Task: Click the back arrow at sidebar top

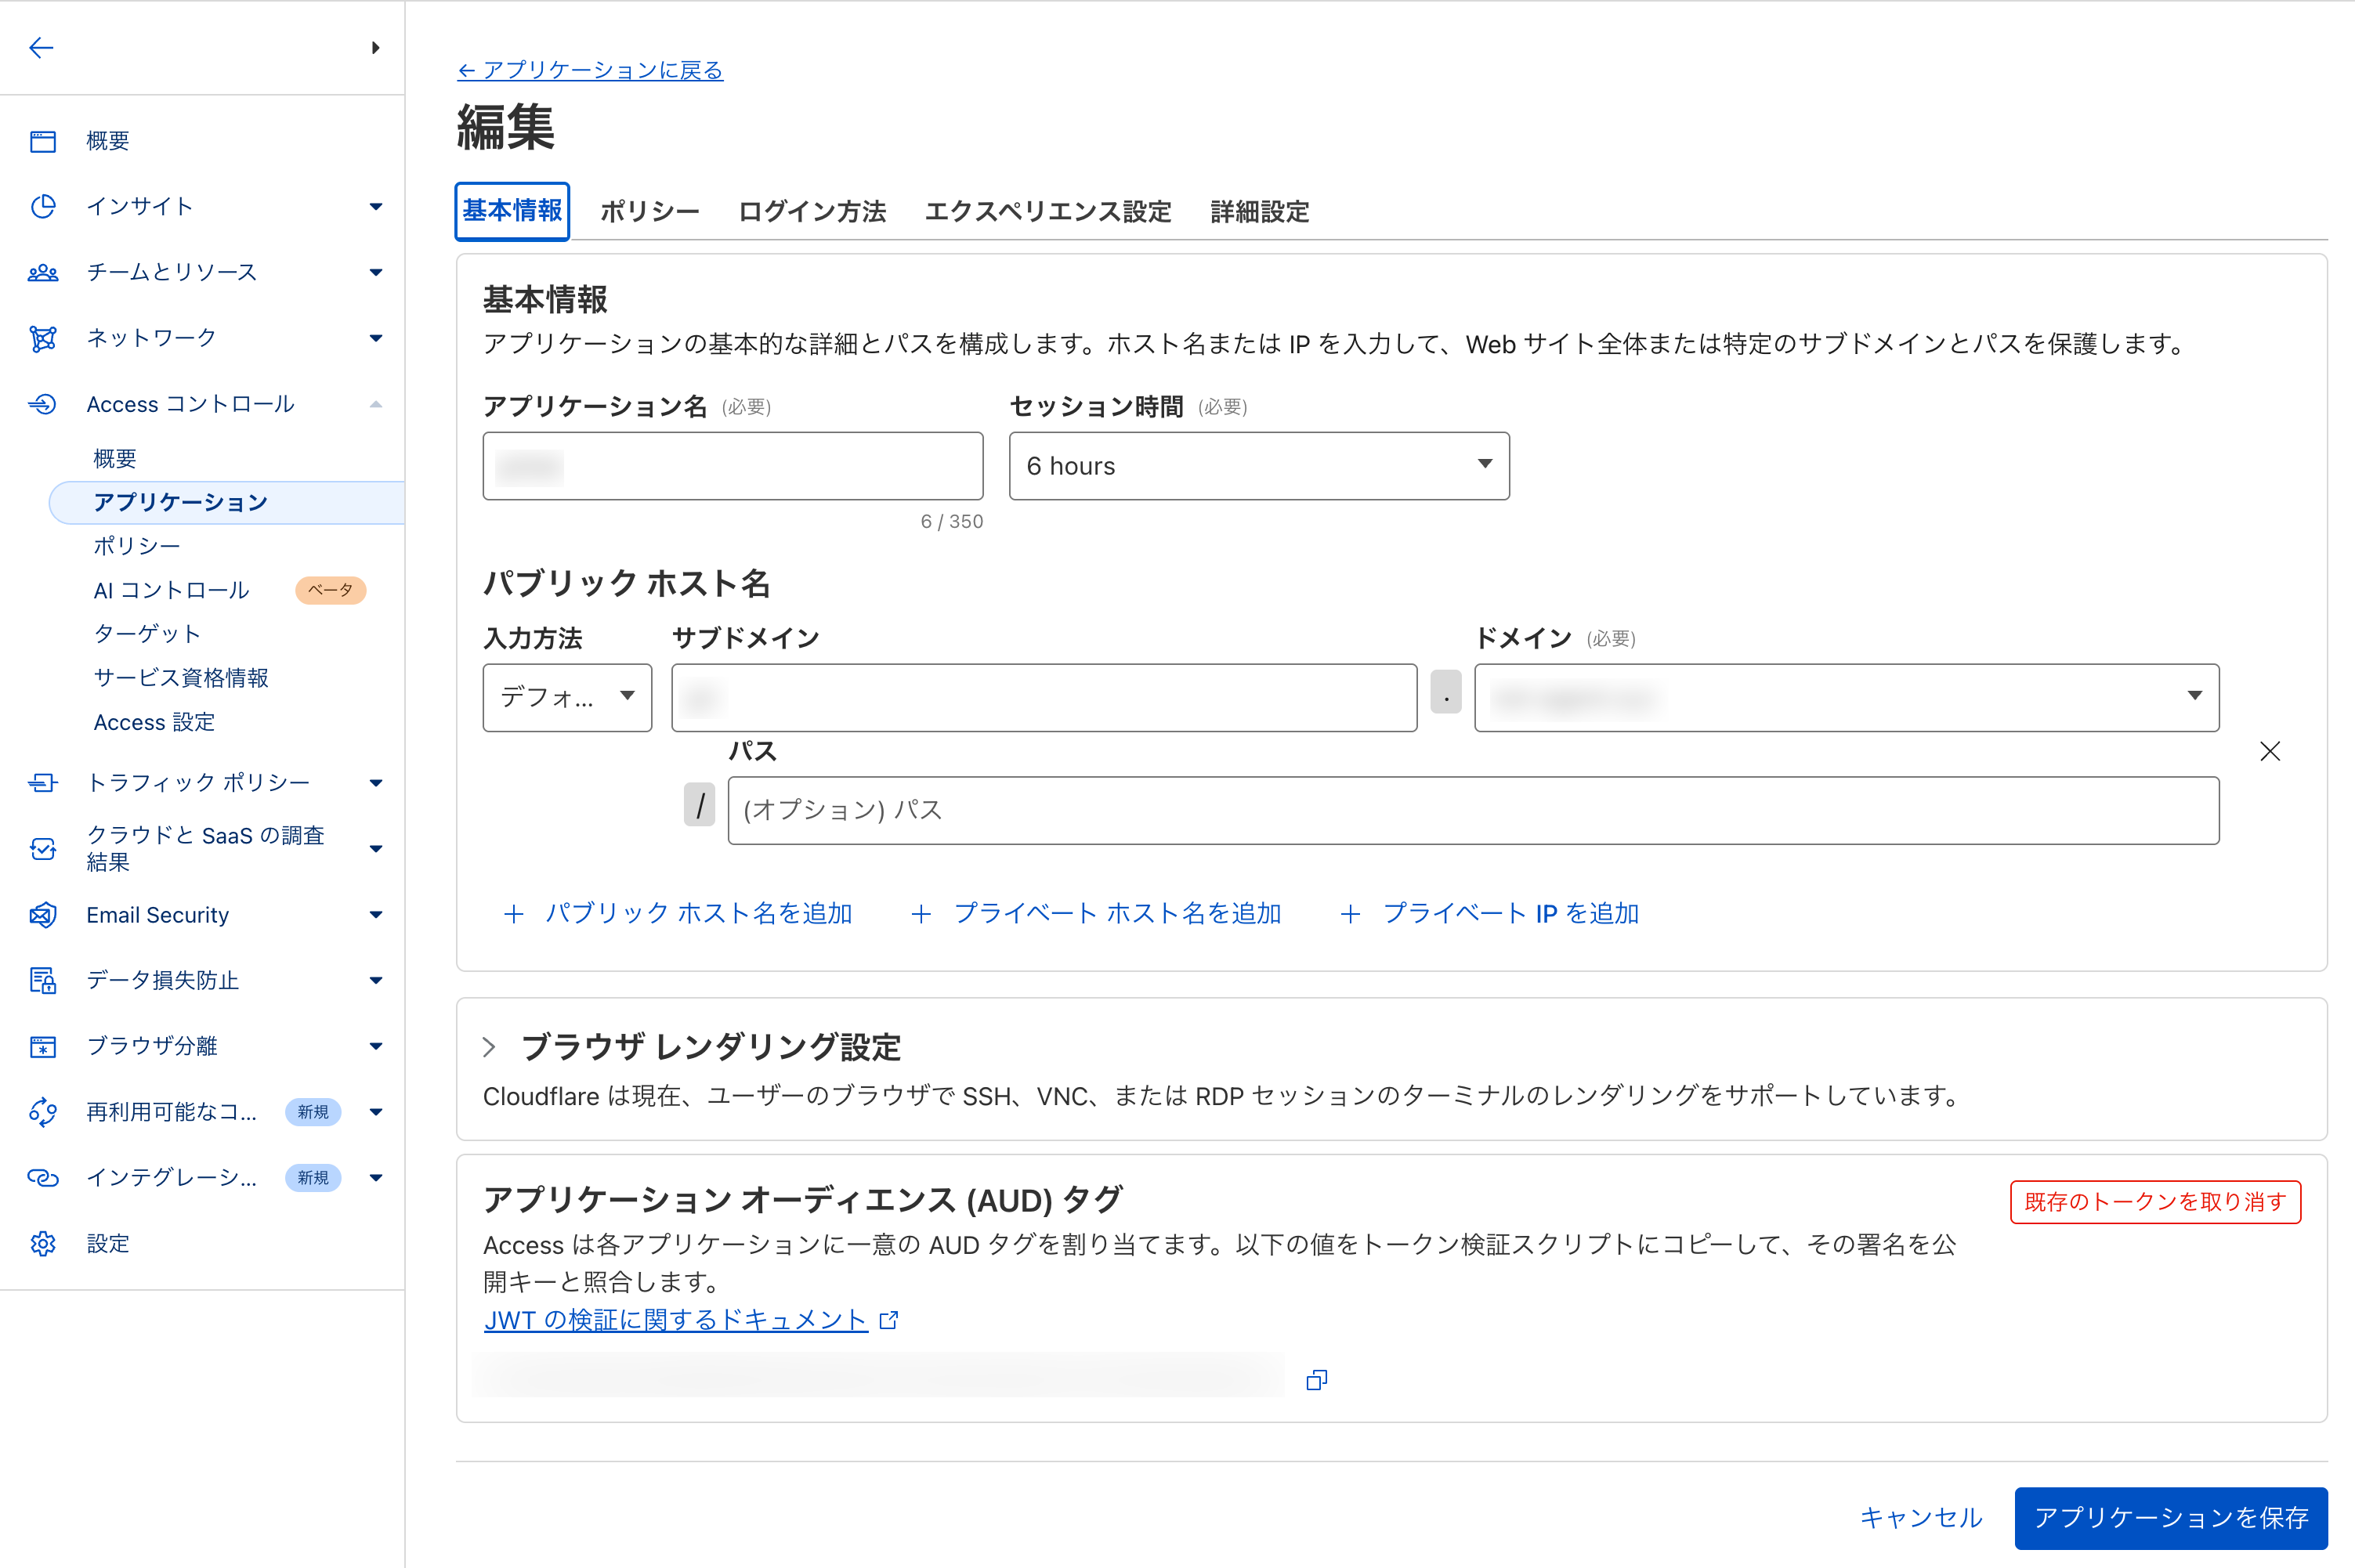Action: pyautogui.click(x=41, y=47)
